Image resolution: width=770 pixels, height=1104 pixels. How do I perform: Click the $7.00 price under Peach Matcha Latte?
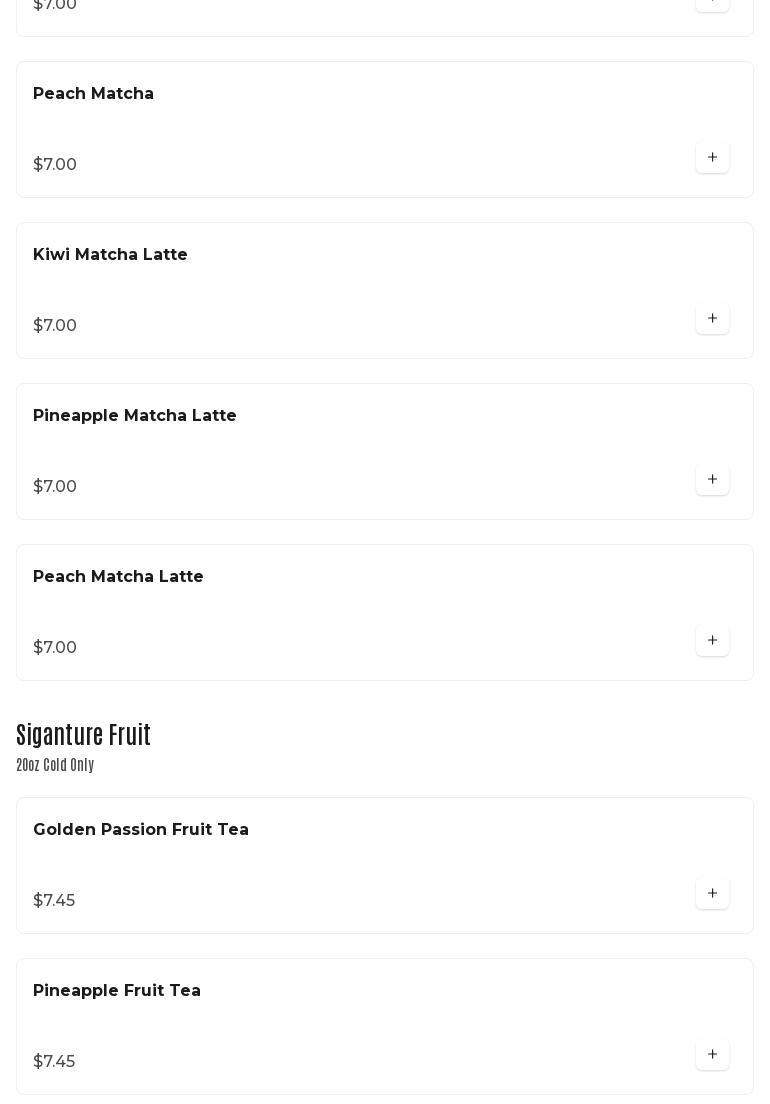click(x=55, y=647)
